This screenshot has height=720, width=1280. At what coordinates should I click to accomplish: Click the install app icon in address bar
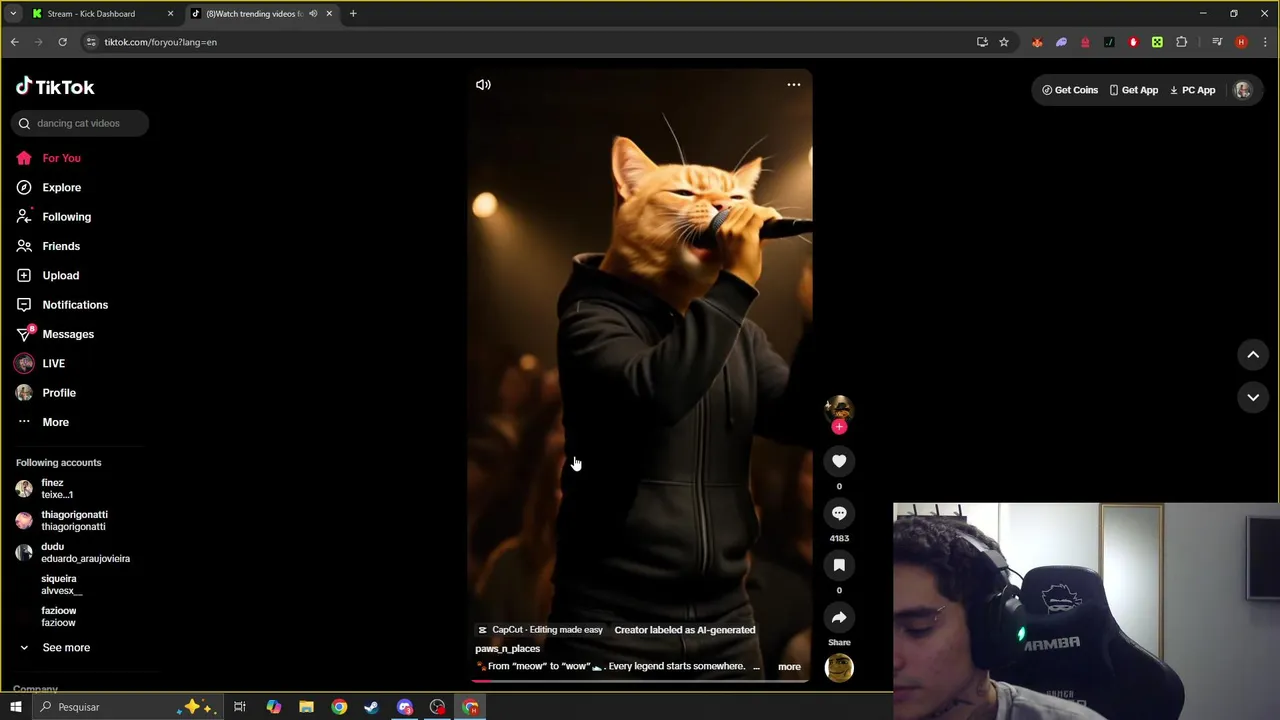coord(982,42)
